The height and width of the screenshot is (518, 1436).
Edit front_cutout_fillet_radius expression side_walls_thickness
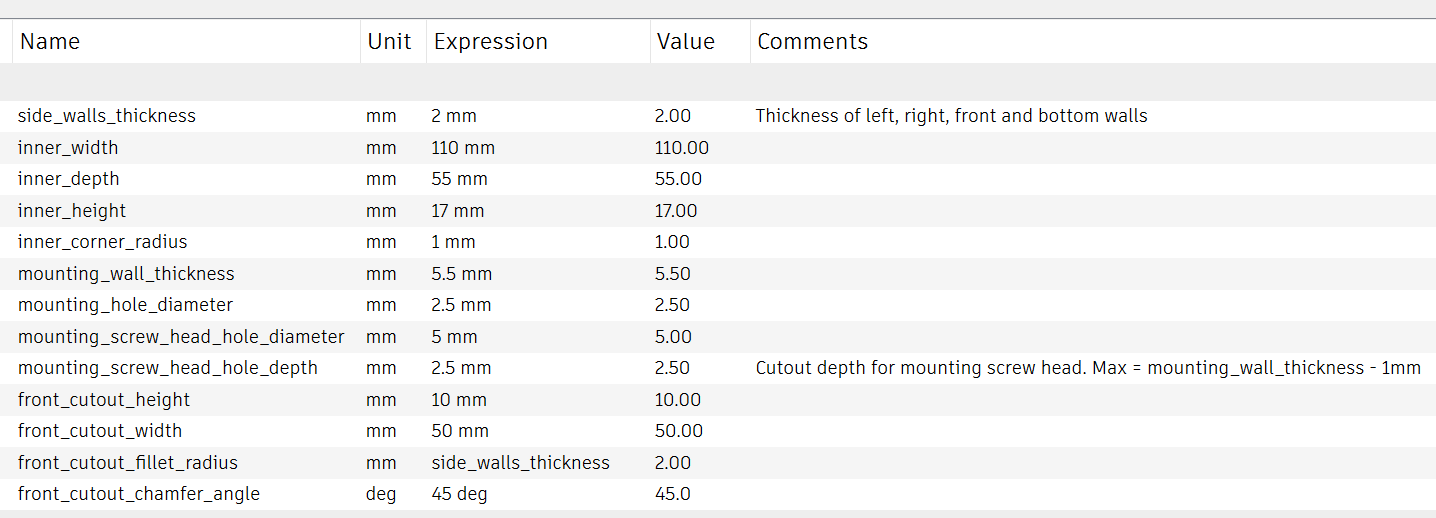click(520, 463)
